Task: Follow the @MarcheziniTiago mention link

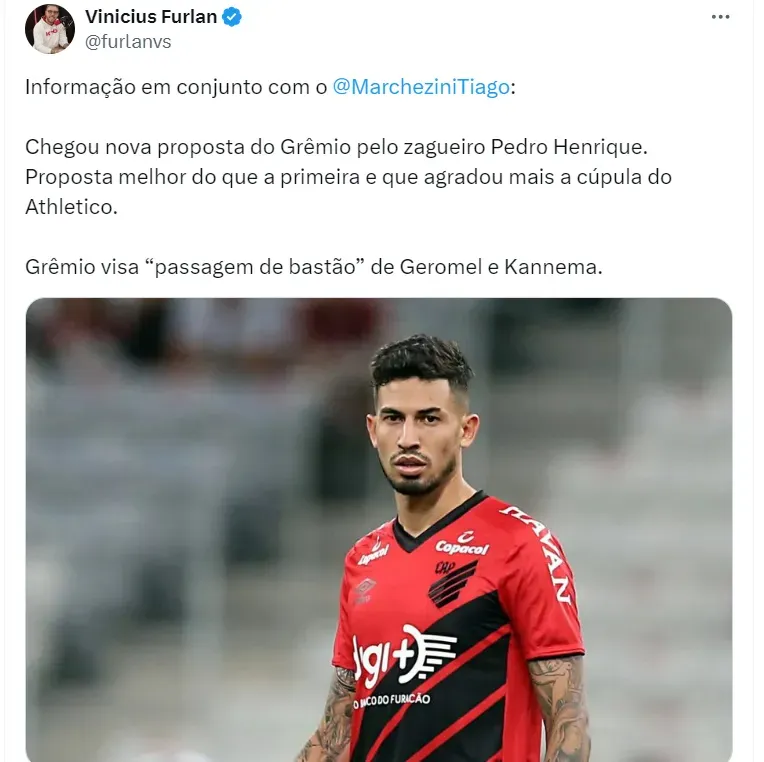Action: pos(421,87)
